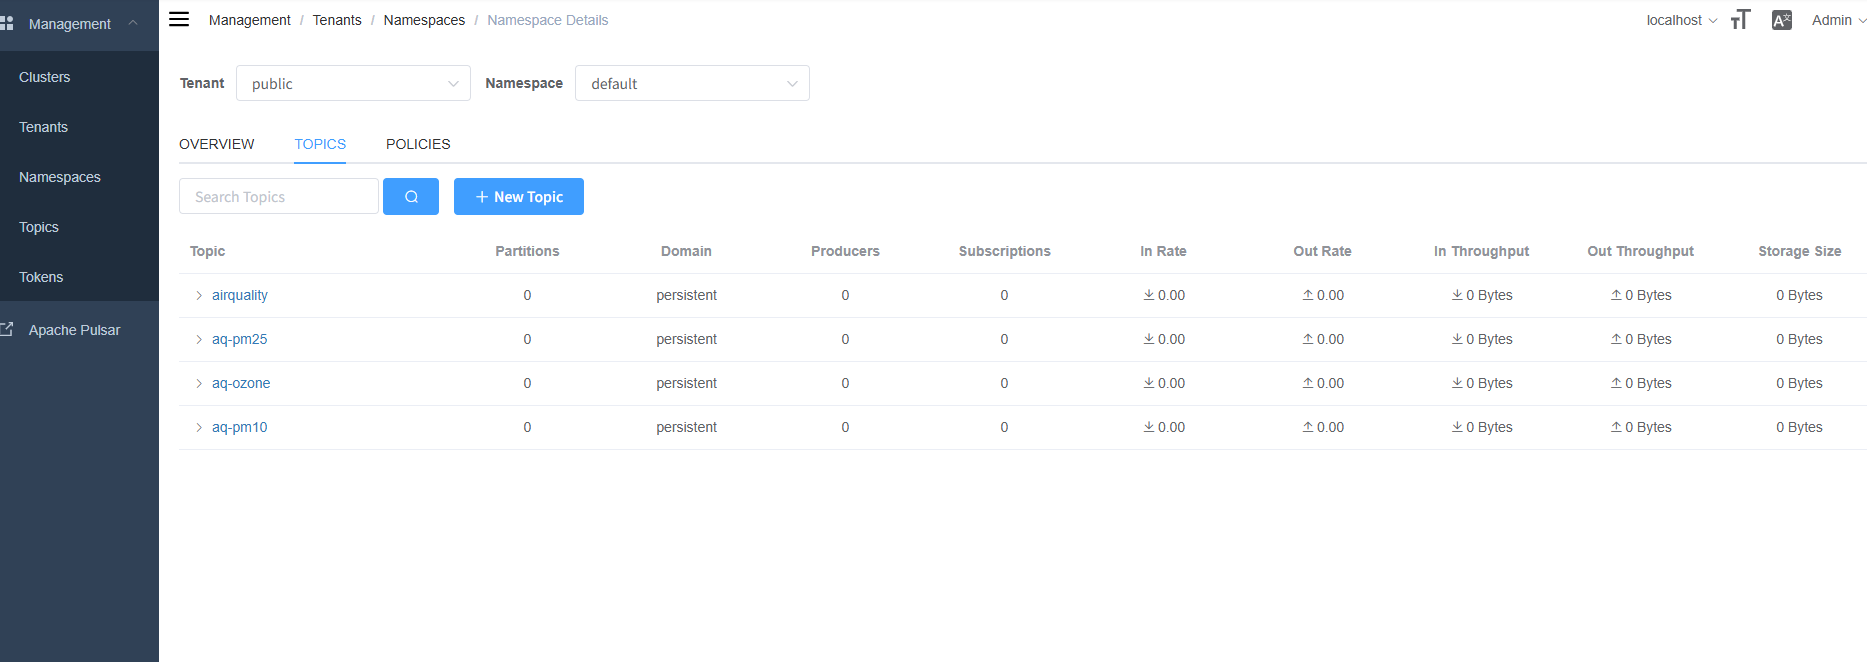Click the Management grid icon in sidebar

(x=8, y=23)
